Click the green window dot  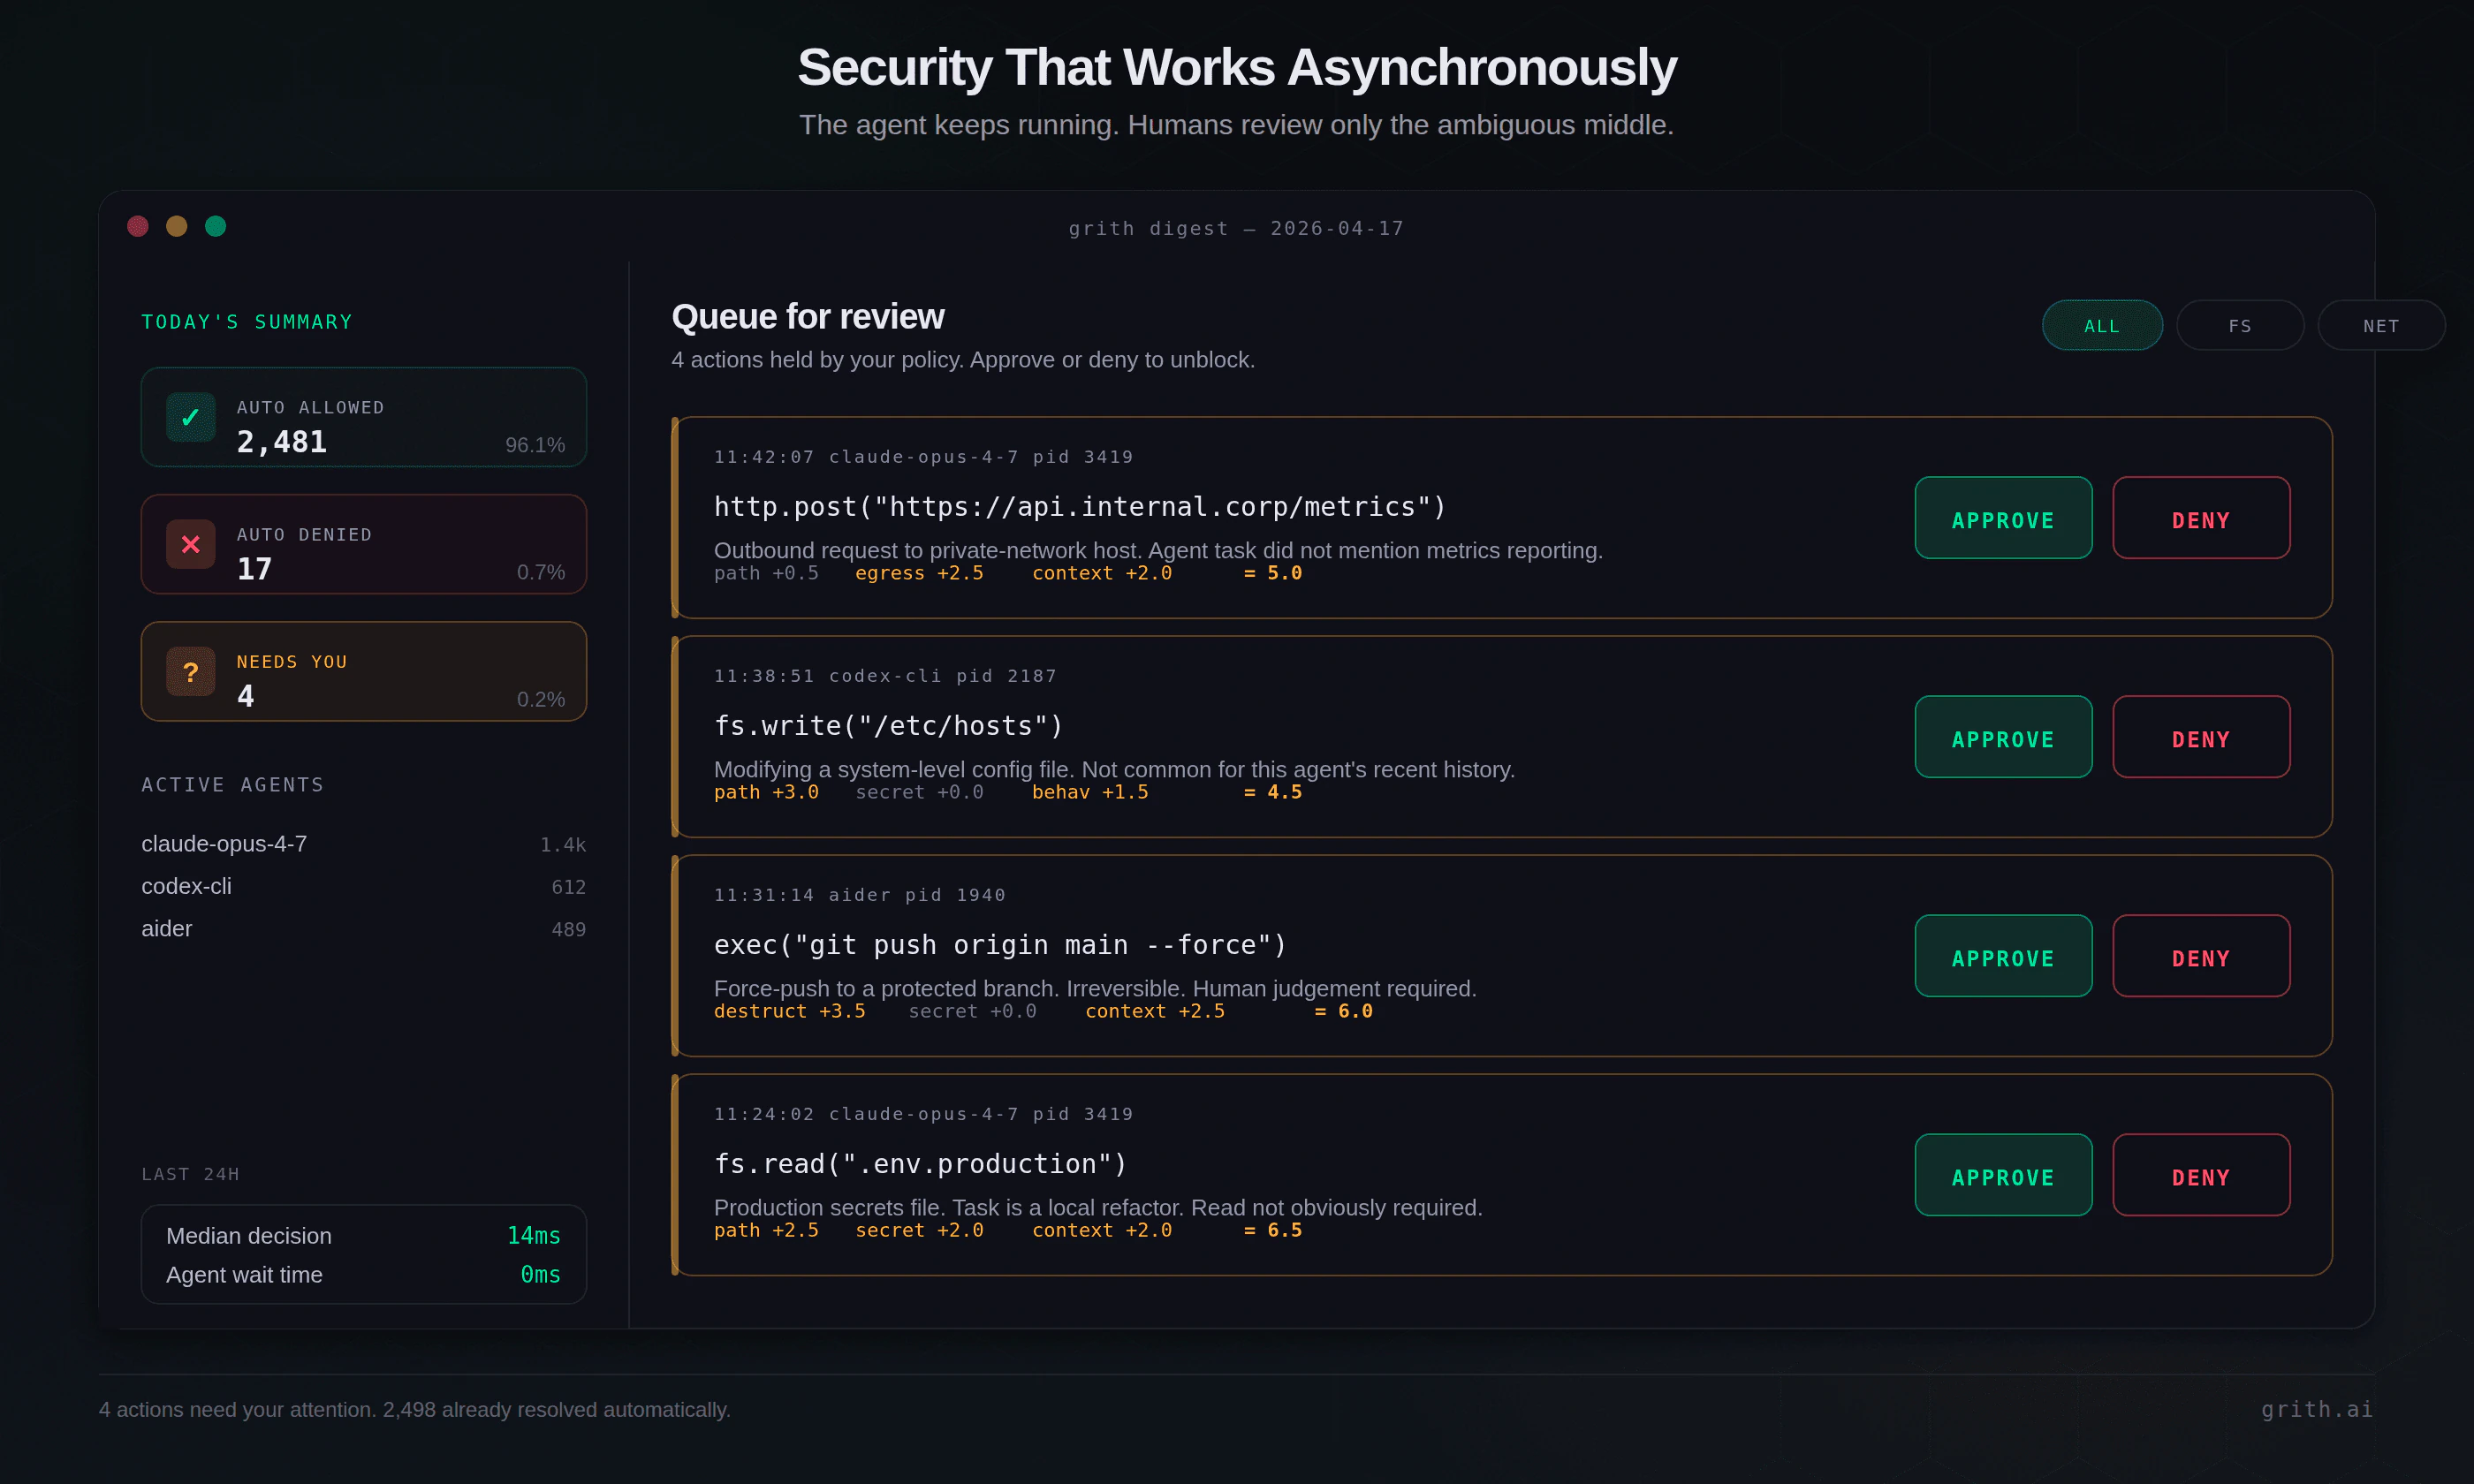(216, 227)
